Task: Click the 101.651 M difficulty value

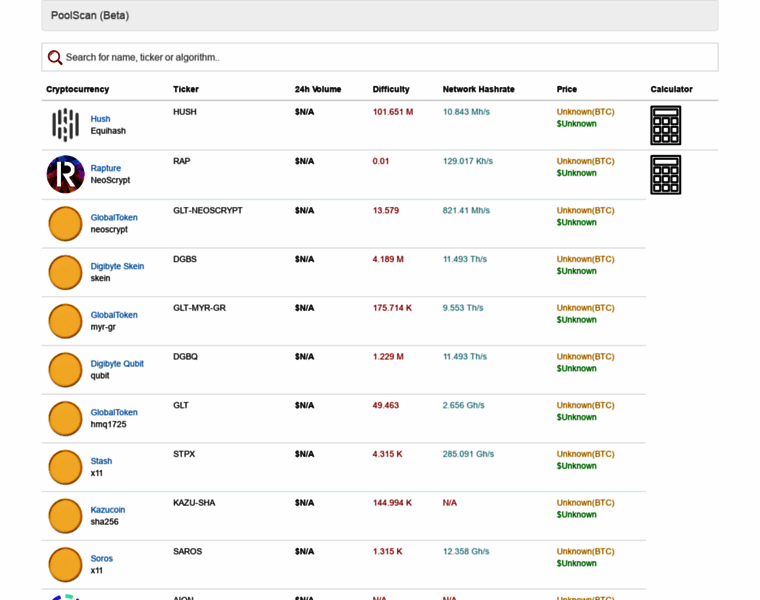Action: tap(393, 112)
